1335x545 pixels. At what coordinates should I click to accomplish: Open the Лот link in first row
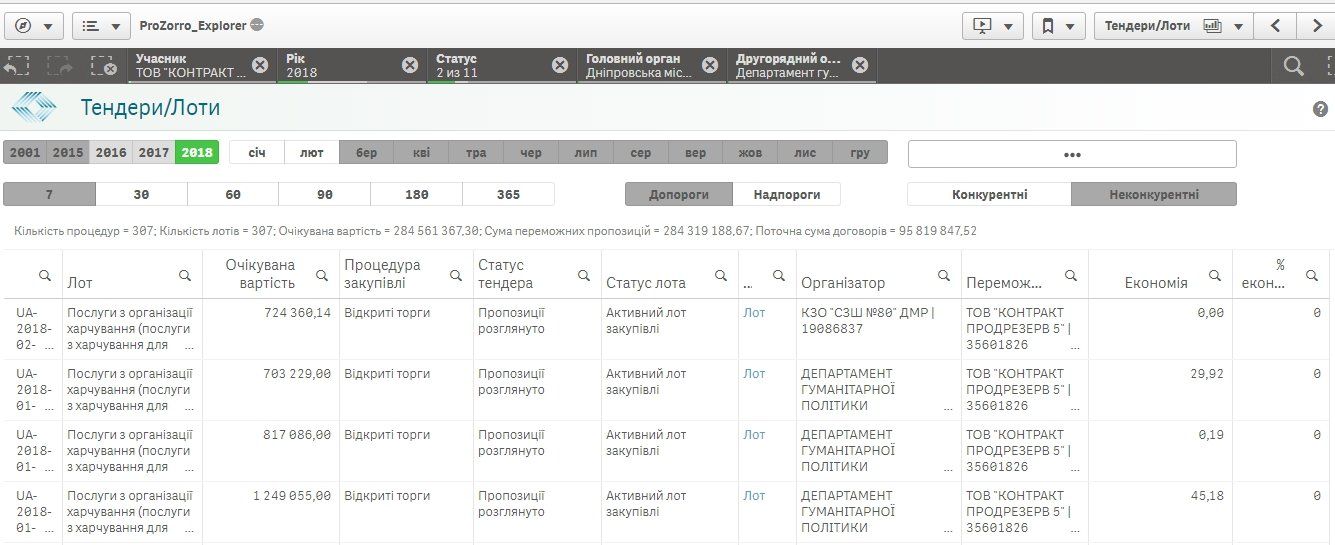point(754,313)
